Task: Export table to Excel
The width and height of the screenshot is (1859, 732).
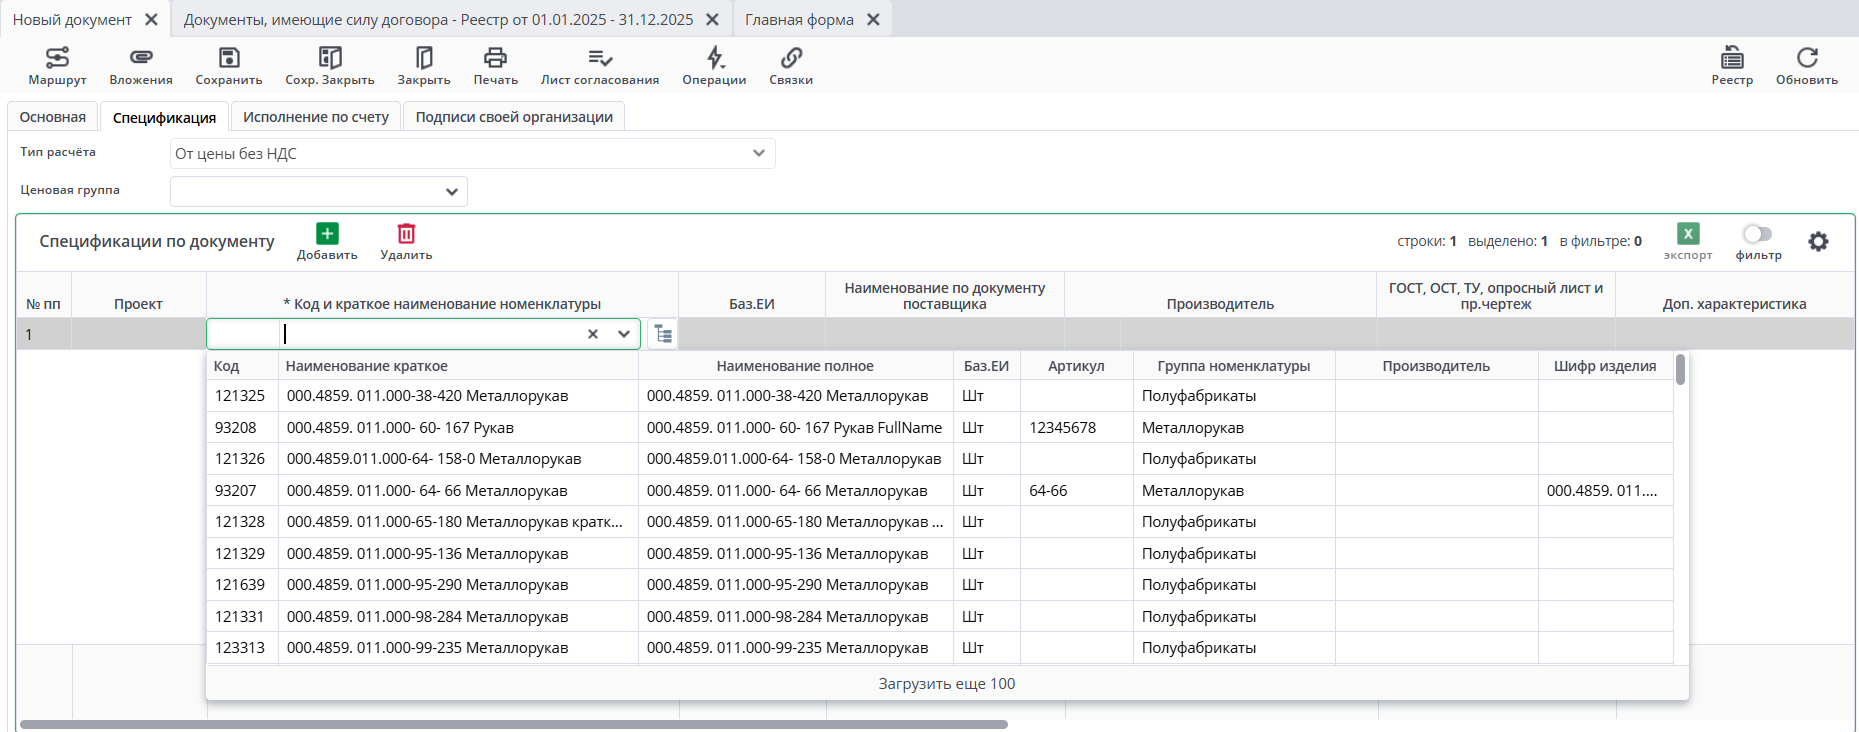Action: 1688,234
